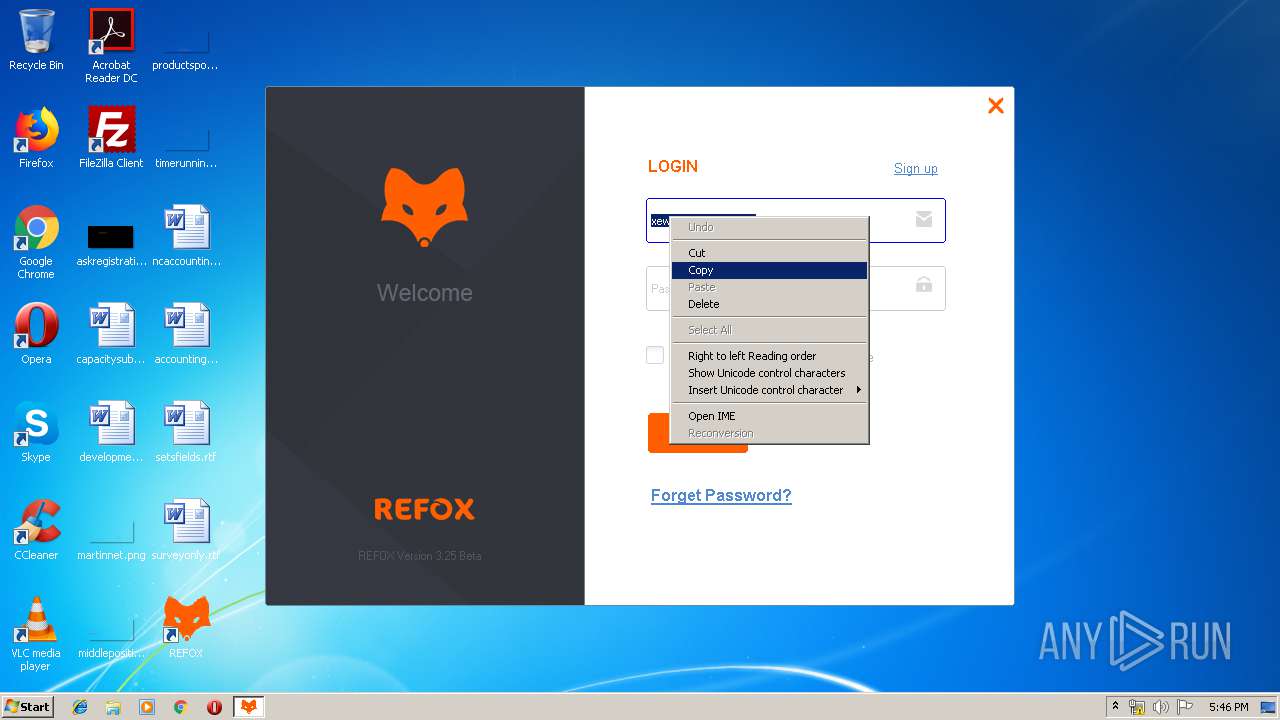Choose Copy from context menu
The image size is (1280, 720).
tap(769, 270)
